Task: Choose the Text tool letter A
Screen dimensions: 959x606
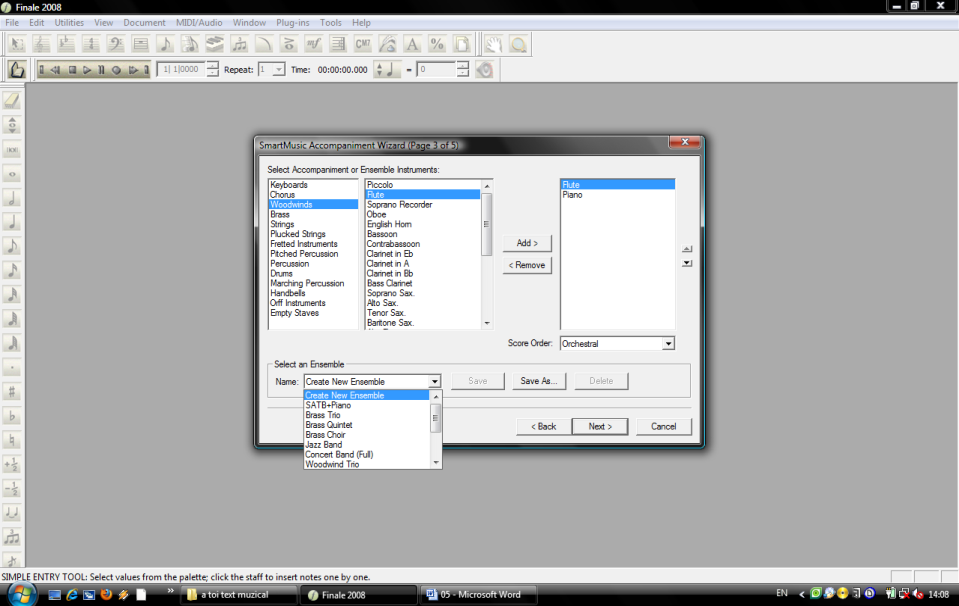Action: [x=412, y=44]
